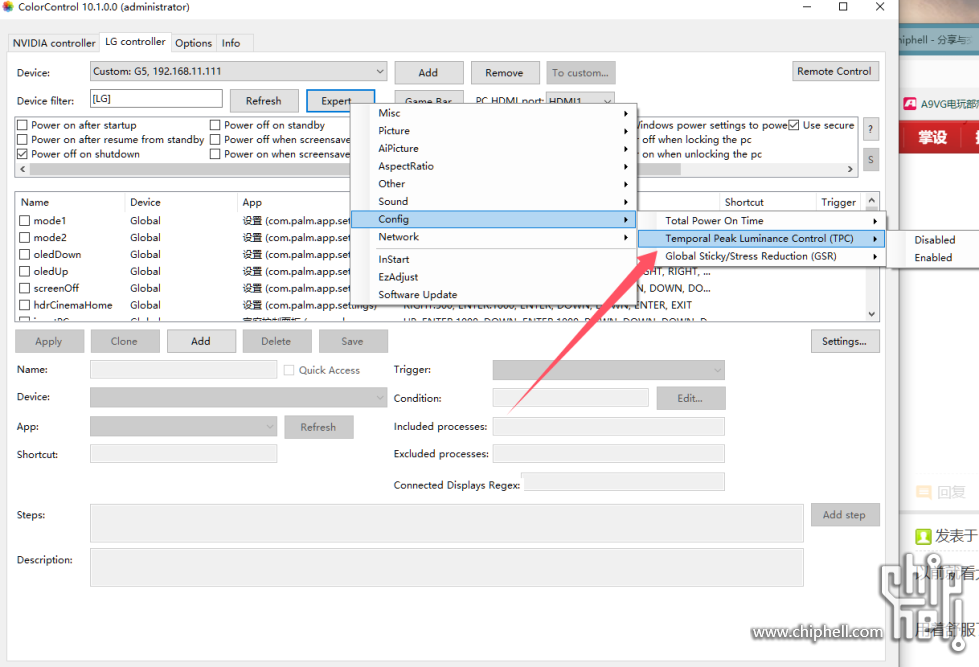979x667 pixels.
Task: Click the Apply preset button
Action: (x=49, y=341)
